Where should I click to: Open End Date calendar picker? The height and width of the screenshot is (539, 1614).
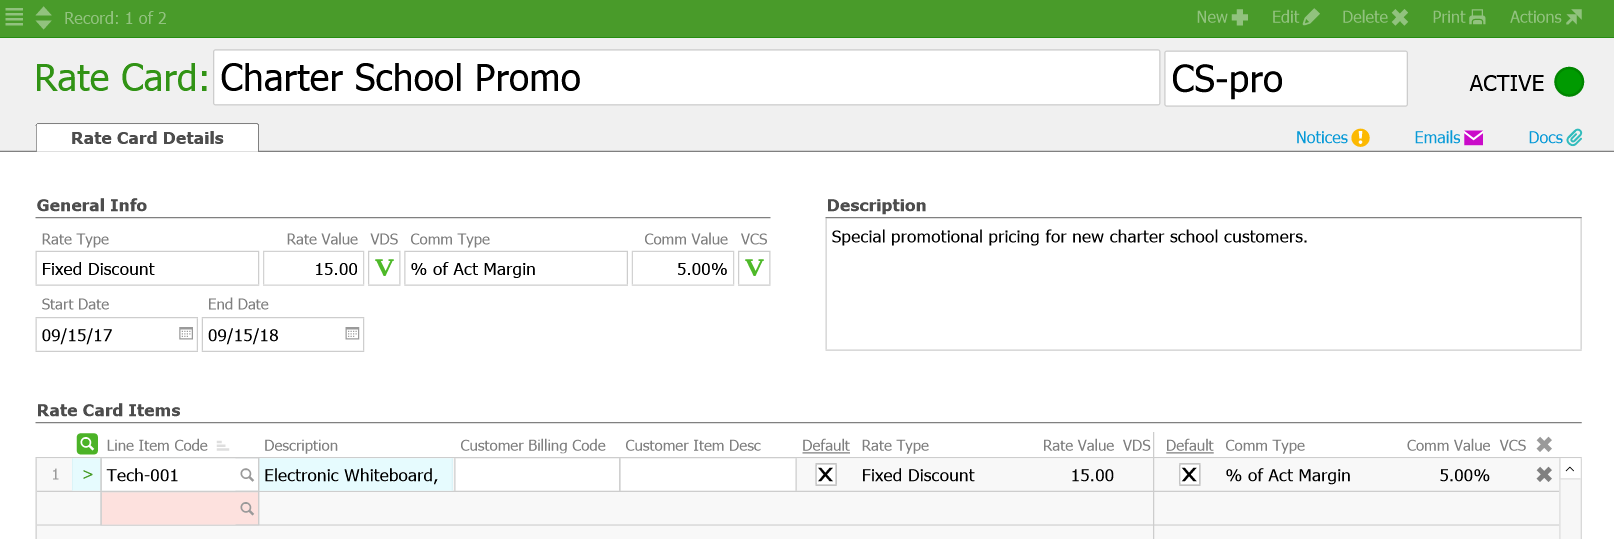352,334
